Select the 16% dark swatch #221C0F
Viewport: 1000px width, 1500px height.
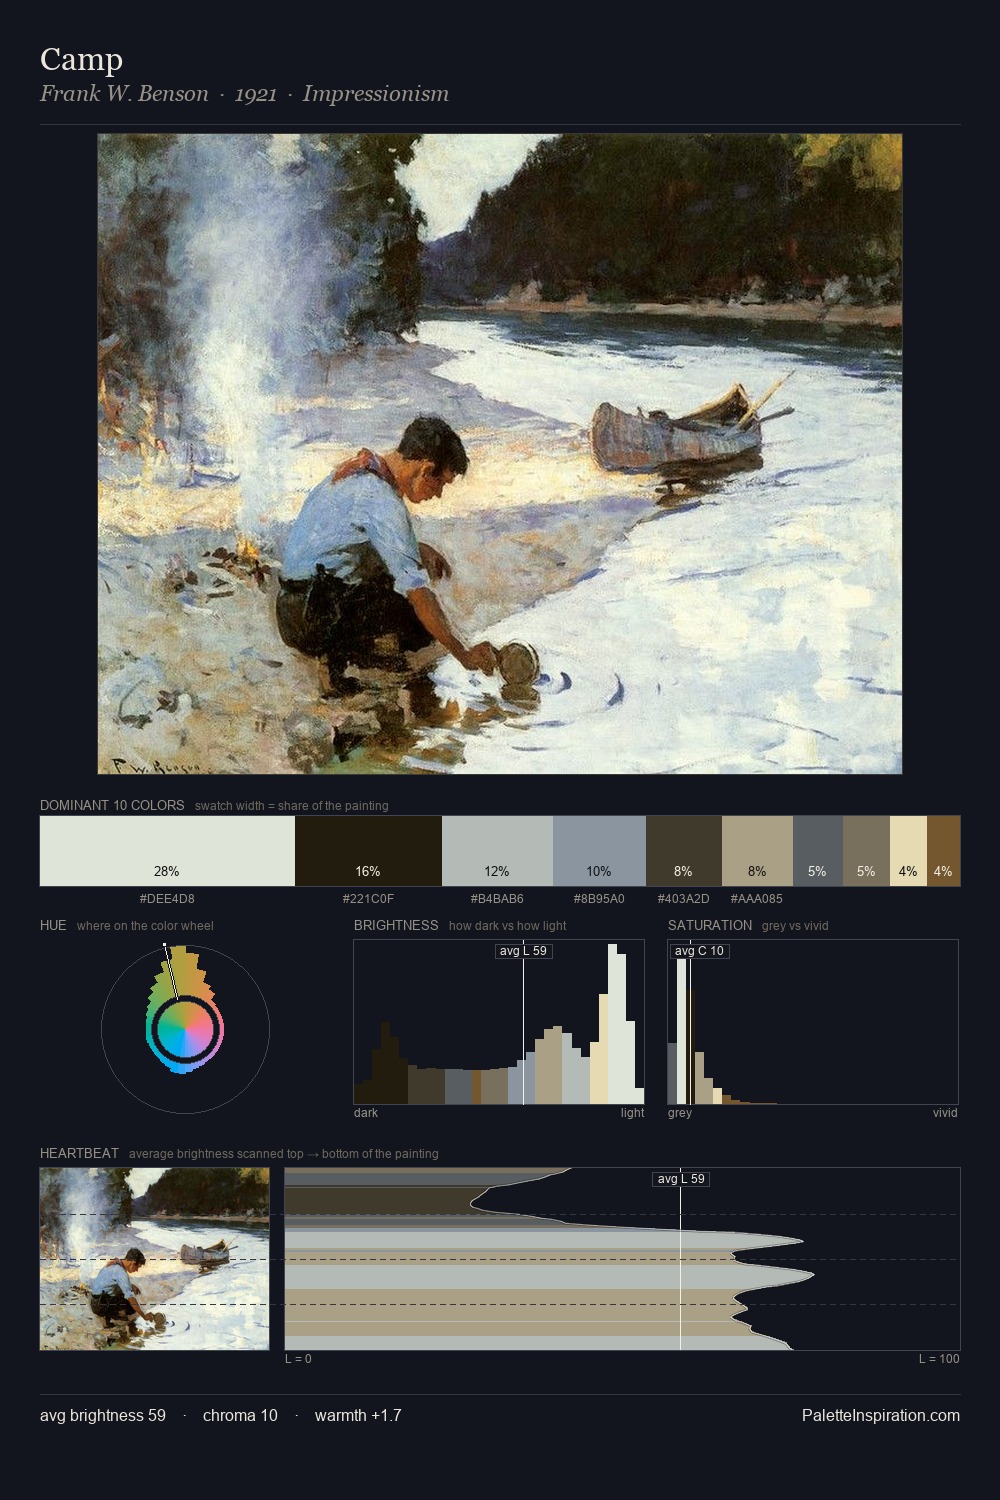[368, 851]
